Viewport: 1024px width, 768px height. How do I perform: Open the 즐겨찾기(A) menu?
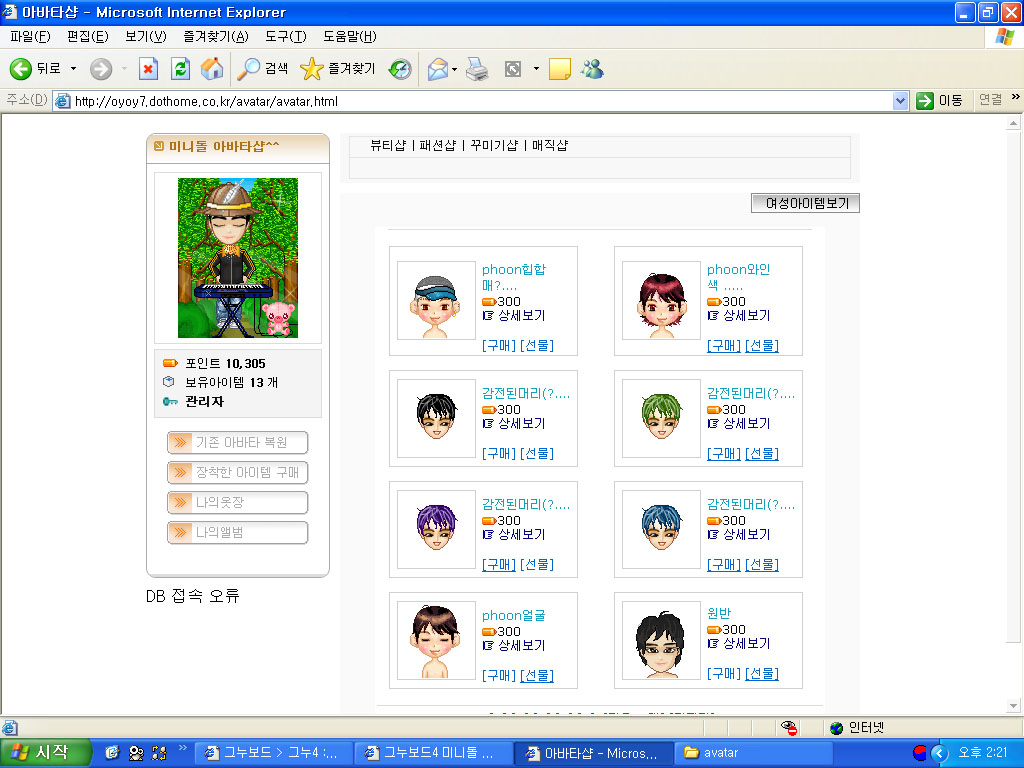pyautogui.click(x=215, y=37)
